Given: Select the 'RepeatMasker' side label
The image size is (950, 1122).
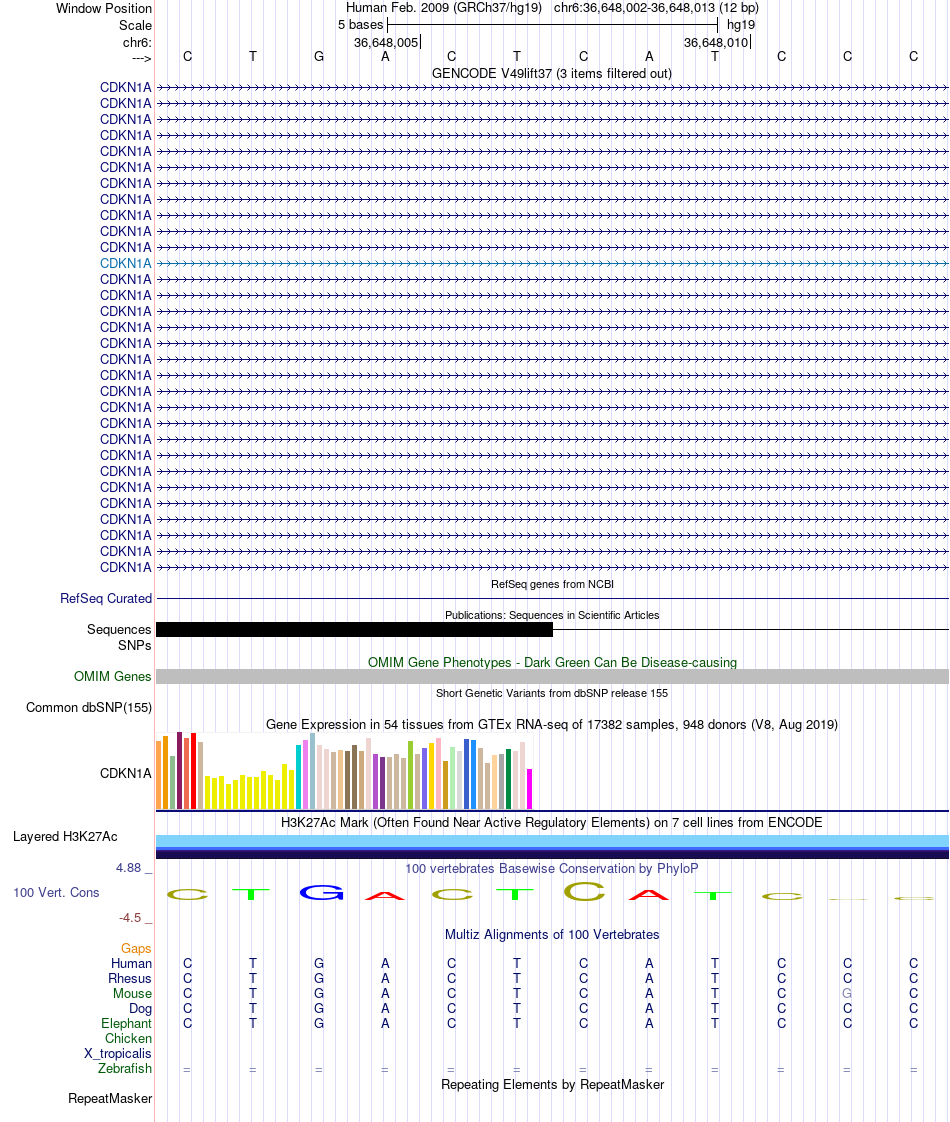Looking at the screenshot, I should point(110,1099).
